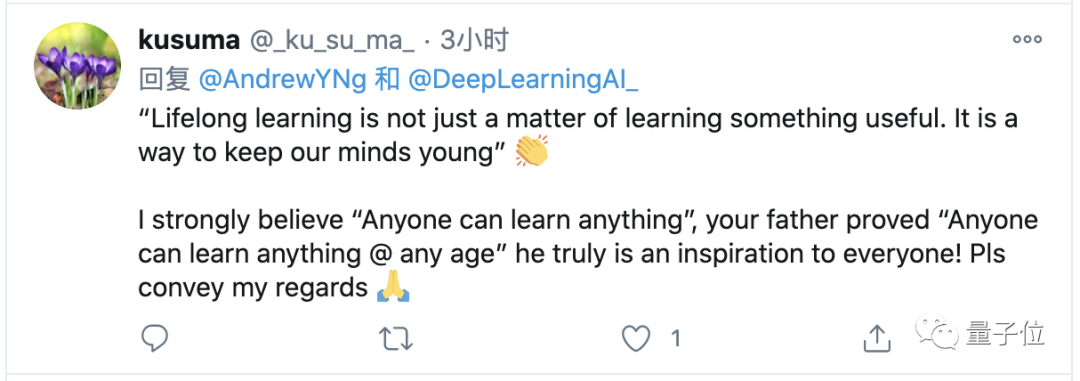Click the reply speech bubble icon
Viewport: 1080px width, 381px height.
click(x=154, y=338)
